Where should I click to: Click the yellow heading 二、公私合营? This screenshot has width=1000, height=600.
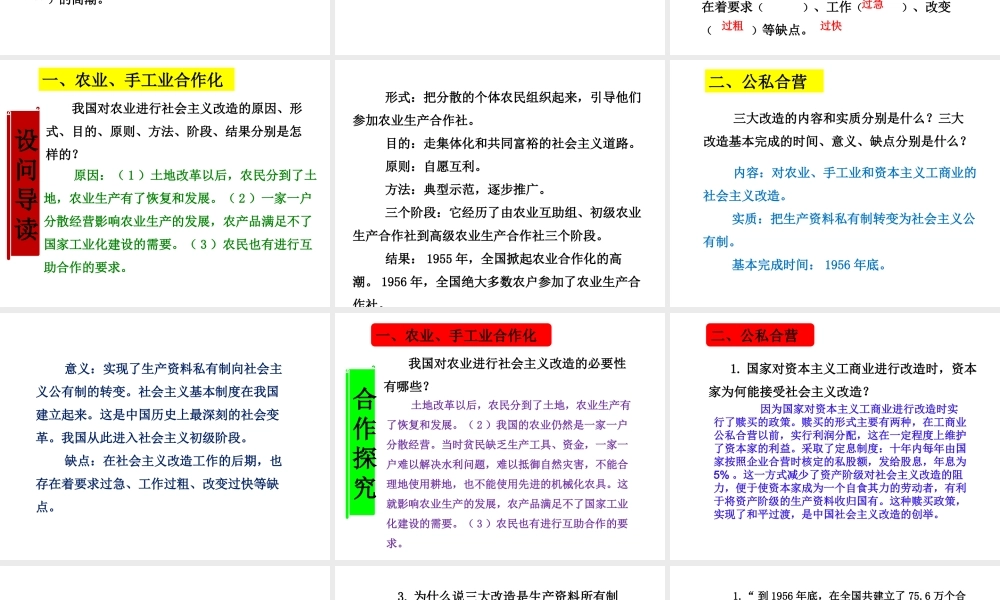[x=763, y=82]
